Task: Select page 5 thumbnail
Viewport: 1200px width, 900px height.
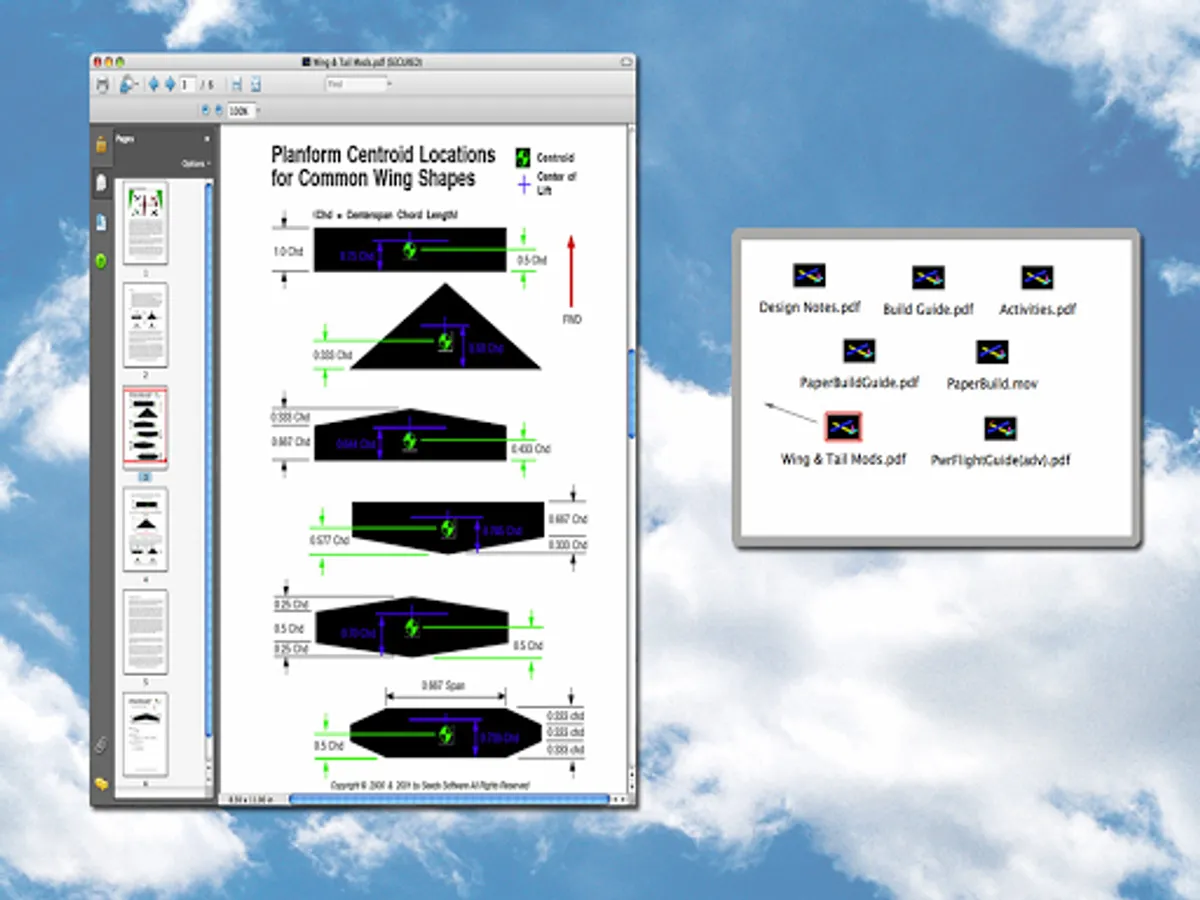Action: 145,632
